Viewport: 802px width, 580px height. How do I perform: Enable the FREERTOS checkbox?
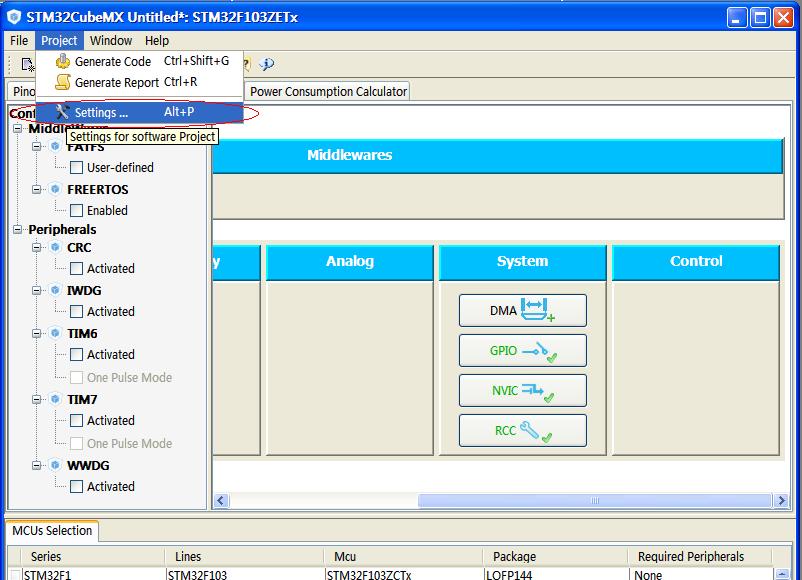(x=76, y=211)
